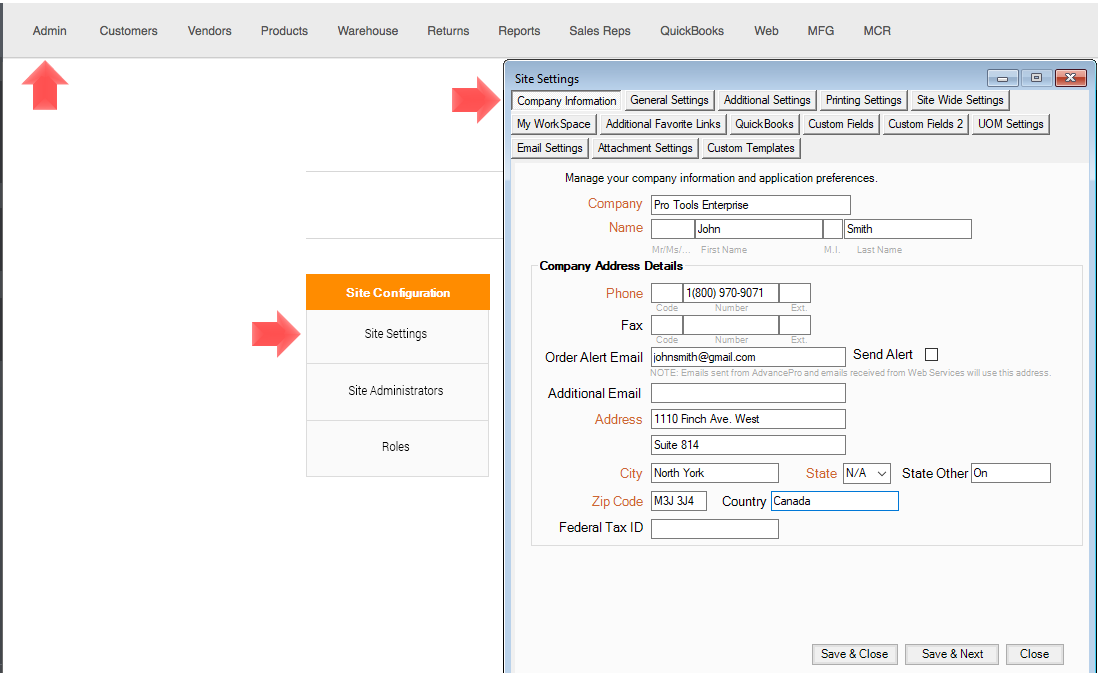
Task: Select the UOM Settings tab
Action: point(1010,124)
